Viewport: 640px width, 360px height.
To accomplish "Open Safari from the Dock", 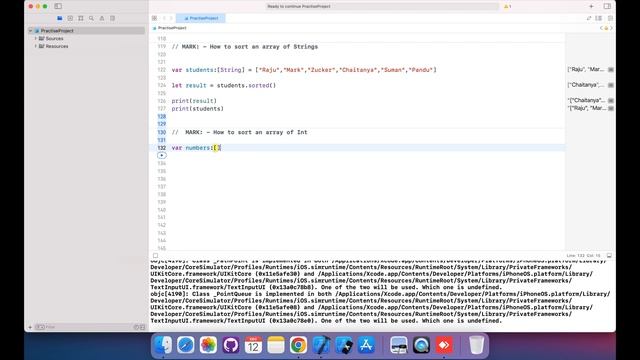I will coord(186,345).
